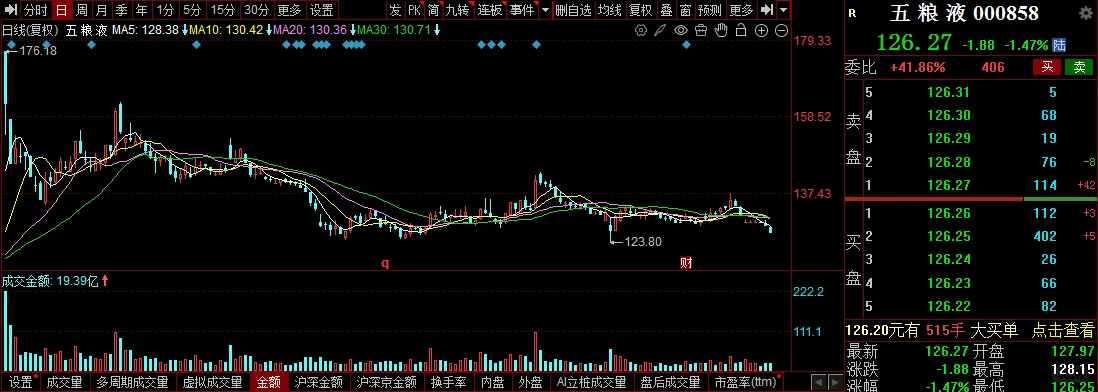The height and width of the screenshot is (392, 1098).
Task: Toggle chart visibility with the eye icon
Action: [x=681, y=30]
